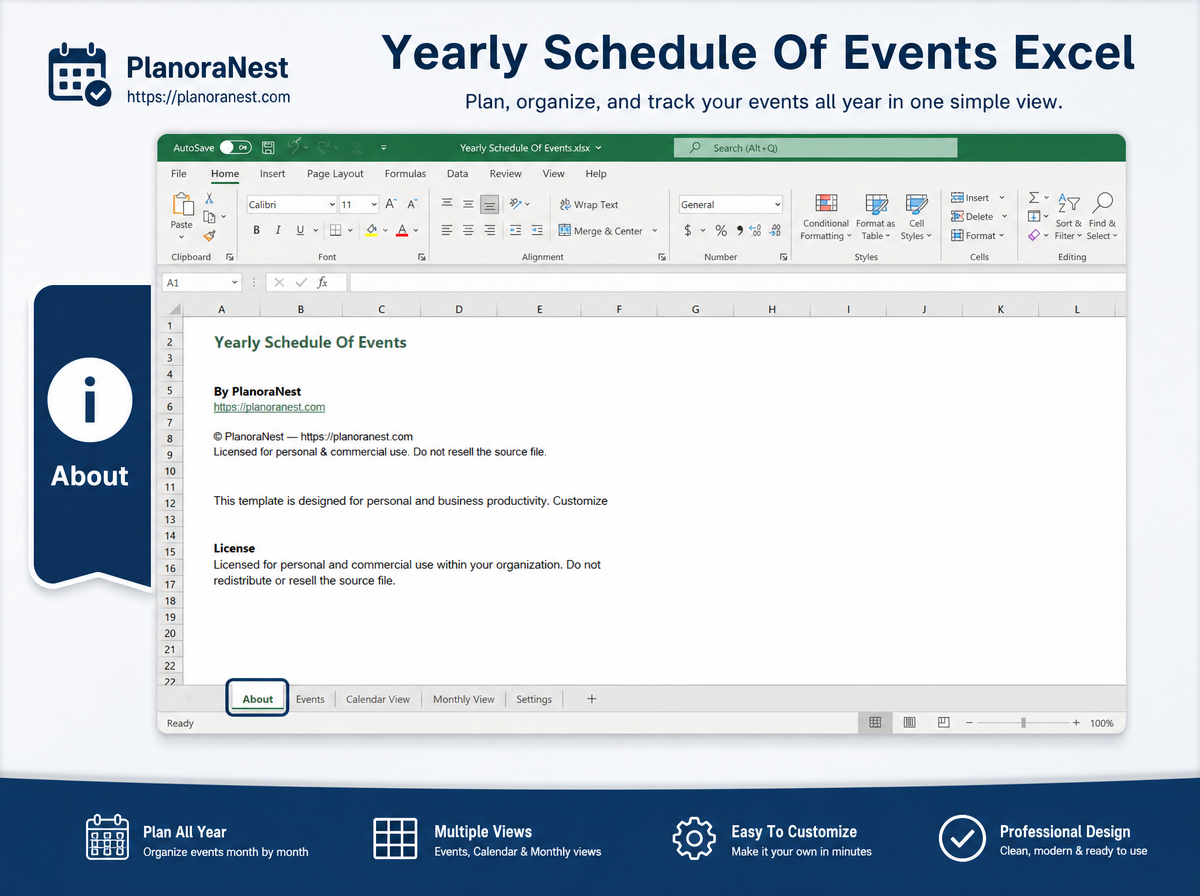Image resolution: width=1200 pixels, height=896 pixels.
Task: Click the Cut scissors icon
Action: click(209, 199)
